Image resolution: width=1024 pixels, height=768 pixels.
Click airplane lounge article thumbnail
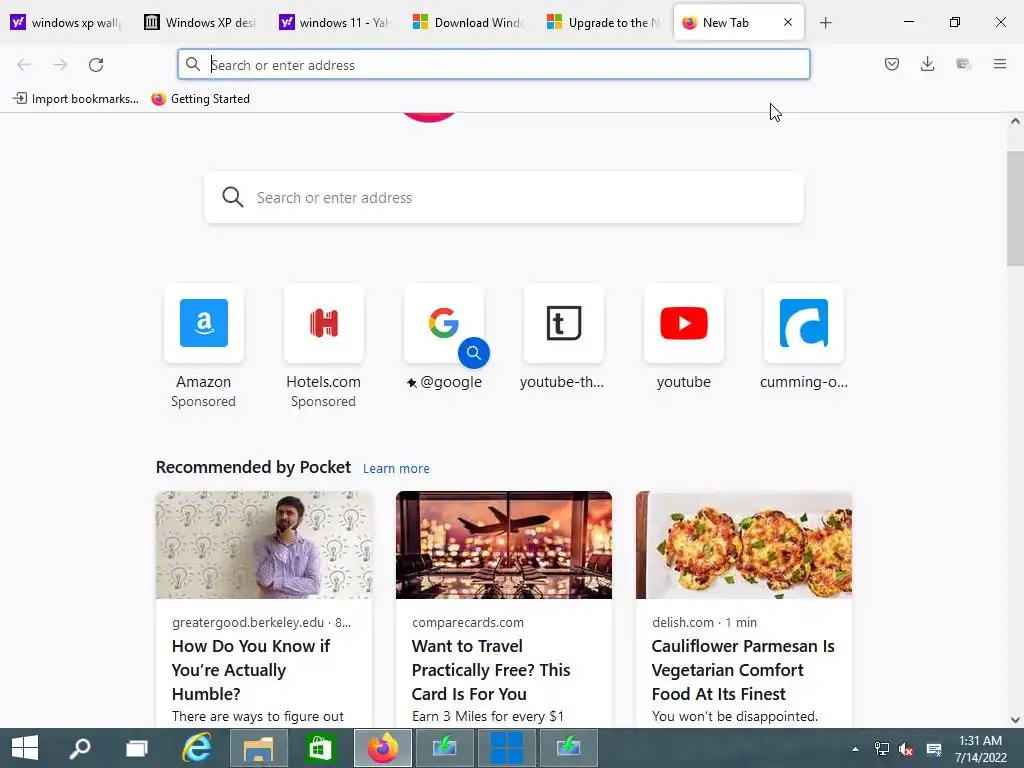click(x=504, y=545)
